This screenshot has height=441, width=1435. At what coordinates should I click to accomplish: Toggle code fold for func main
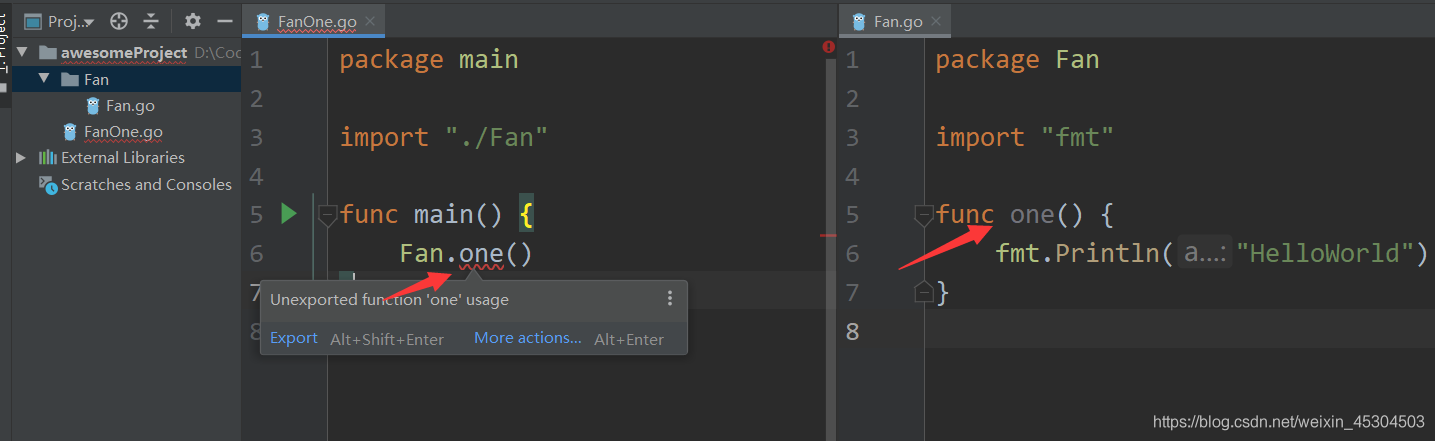pos(327,214)
